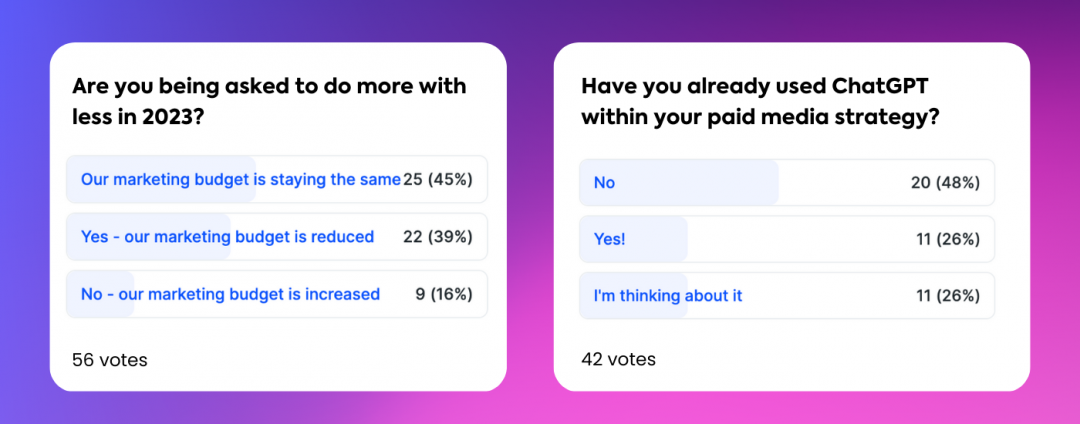Click '11 (26%)' beside the 'Yes!' answer
The image size is (1080, 424).
(948, 239)
